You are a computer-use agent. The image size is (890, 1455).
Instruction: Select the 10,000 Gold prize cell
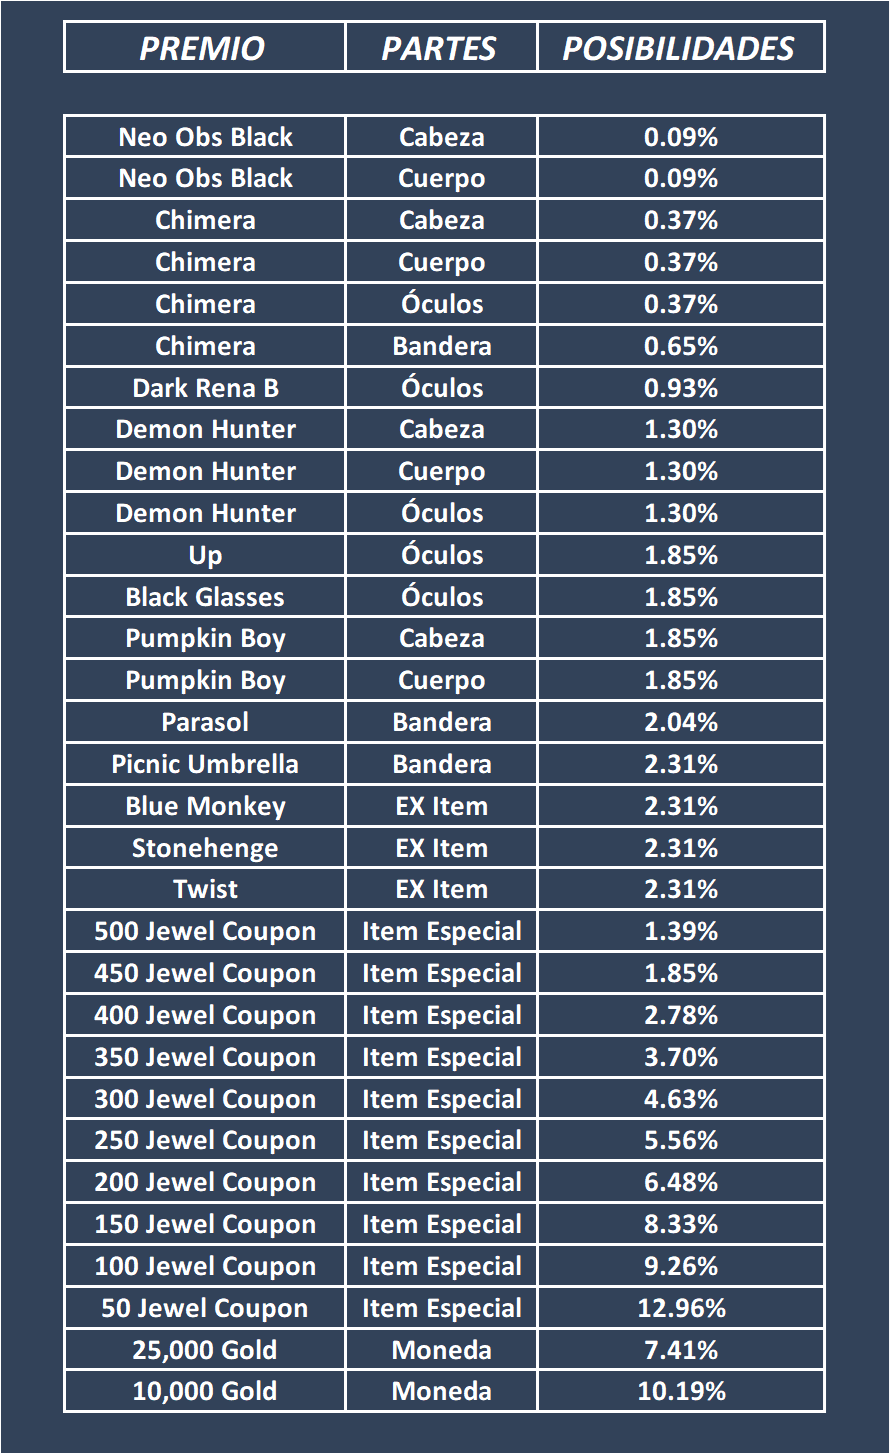pyautogui.click(x=205, y=1391)
